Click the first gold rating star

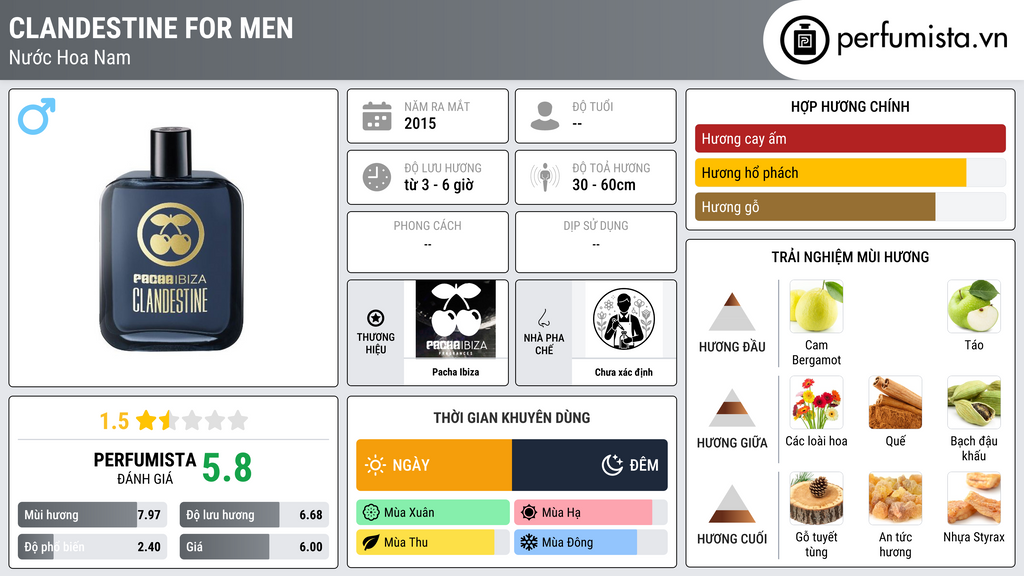tap(146, 420)
